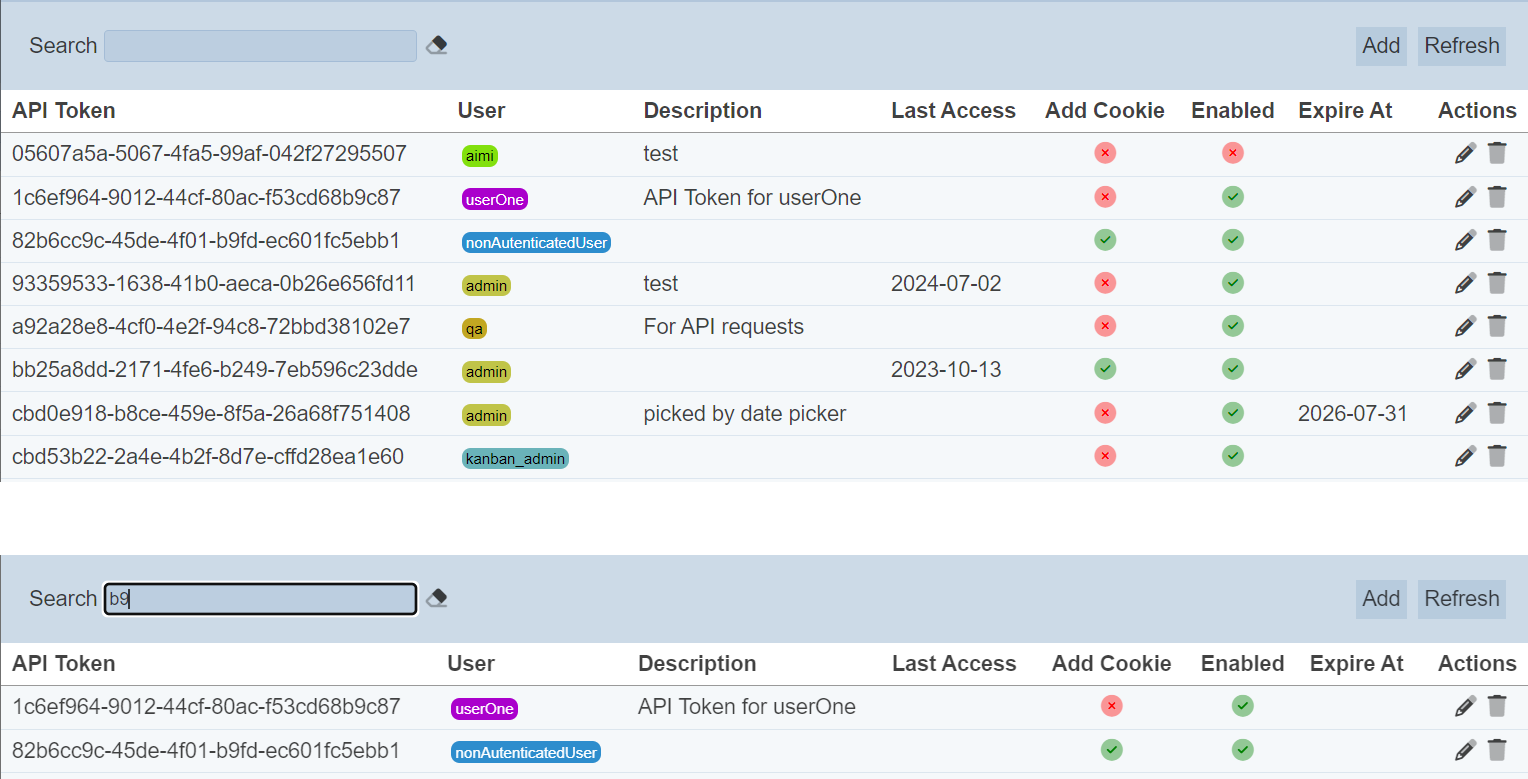
Task: Delete the 'picked by date picker' token
Action: tap(1497, 413)
